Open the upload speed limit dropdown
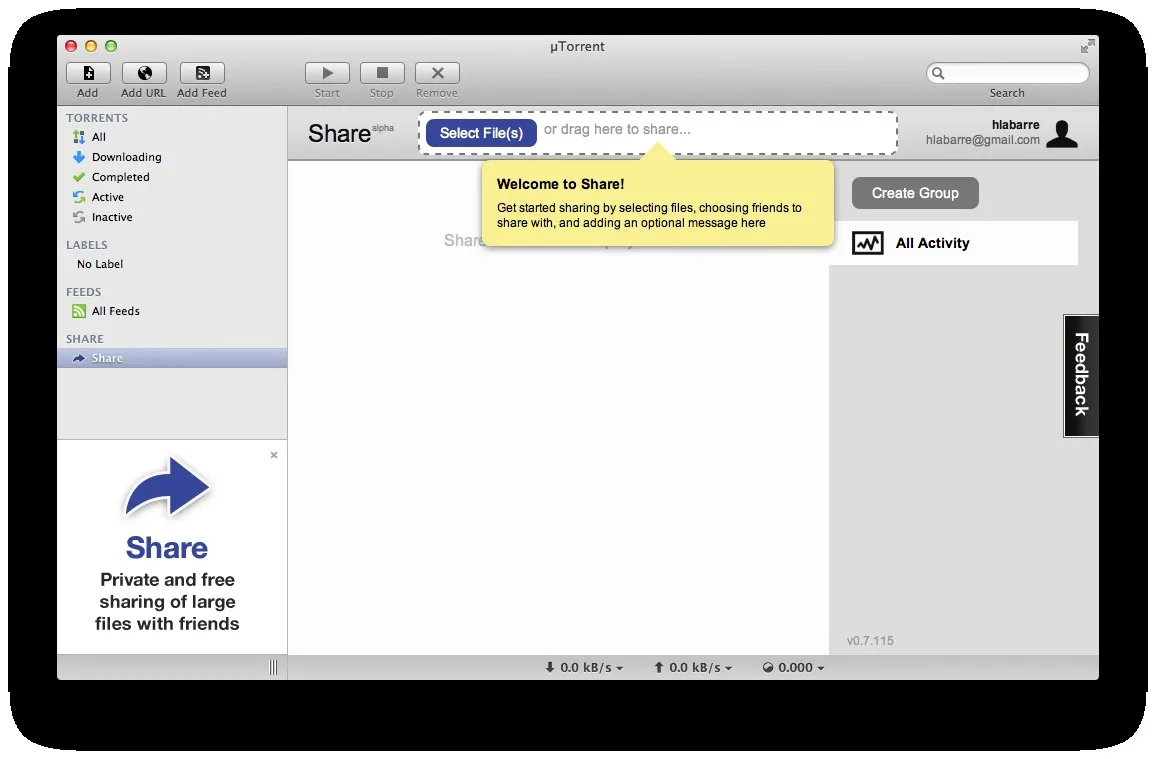This screenshot has width=1156, height=759. coord(693,668)
